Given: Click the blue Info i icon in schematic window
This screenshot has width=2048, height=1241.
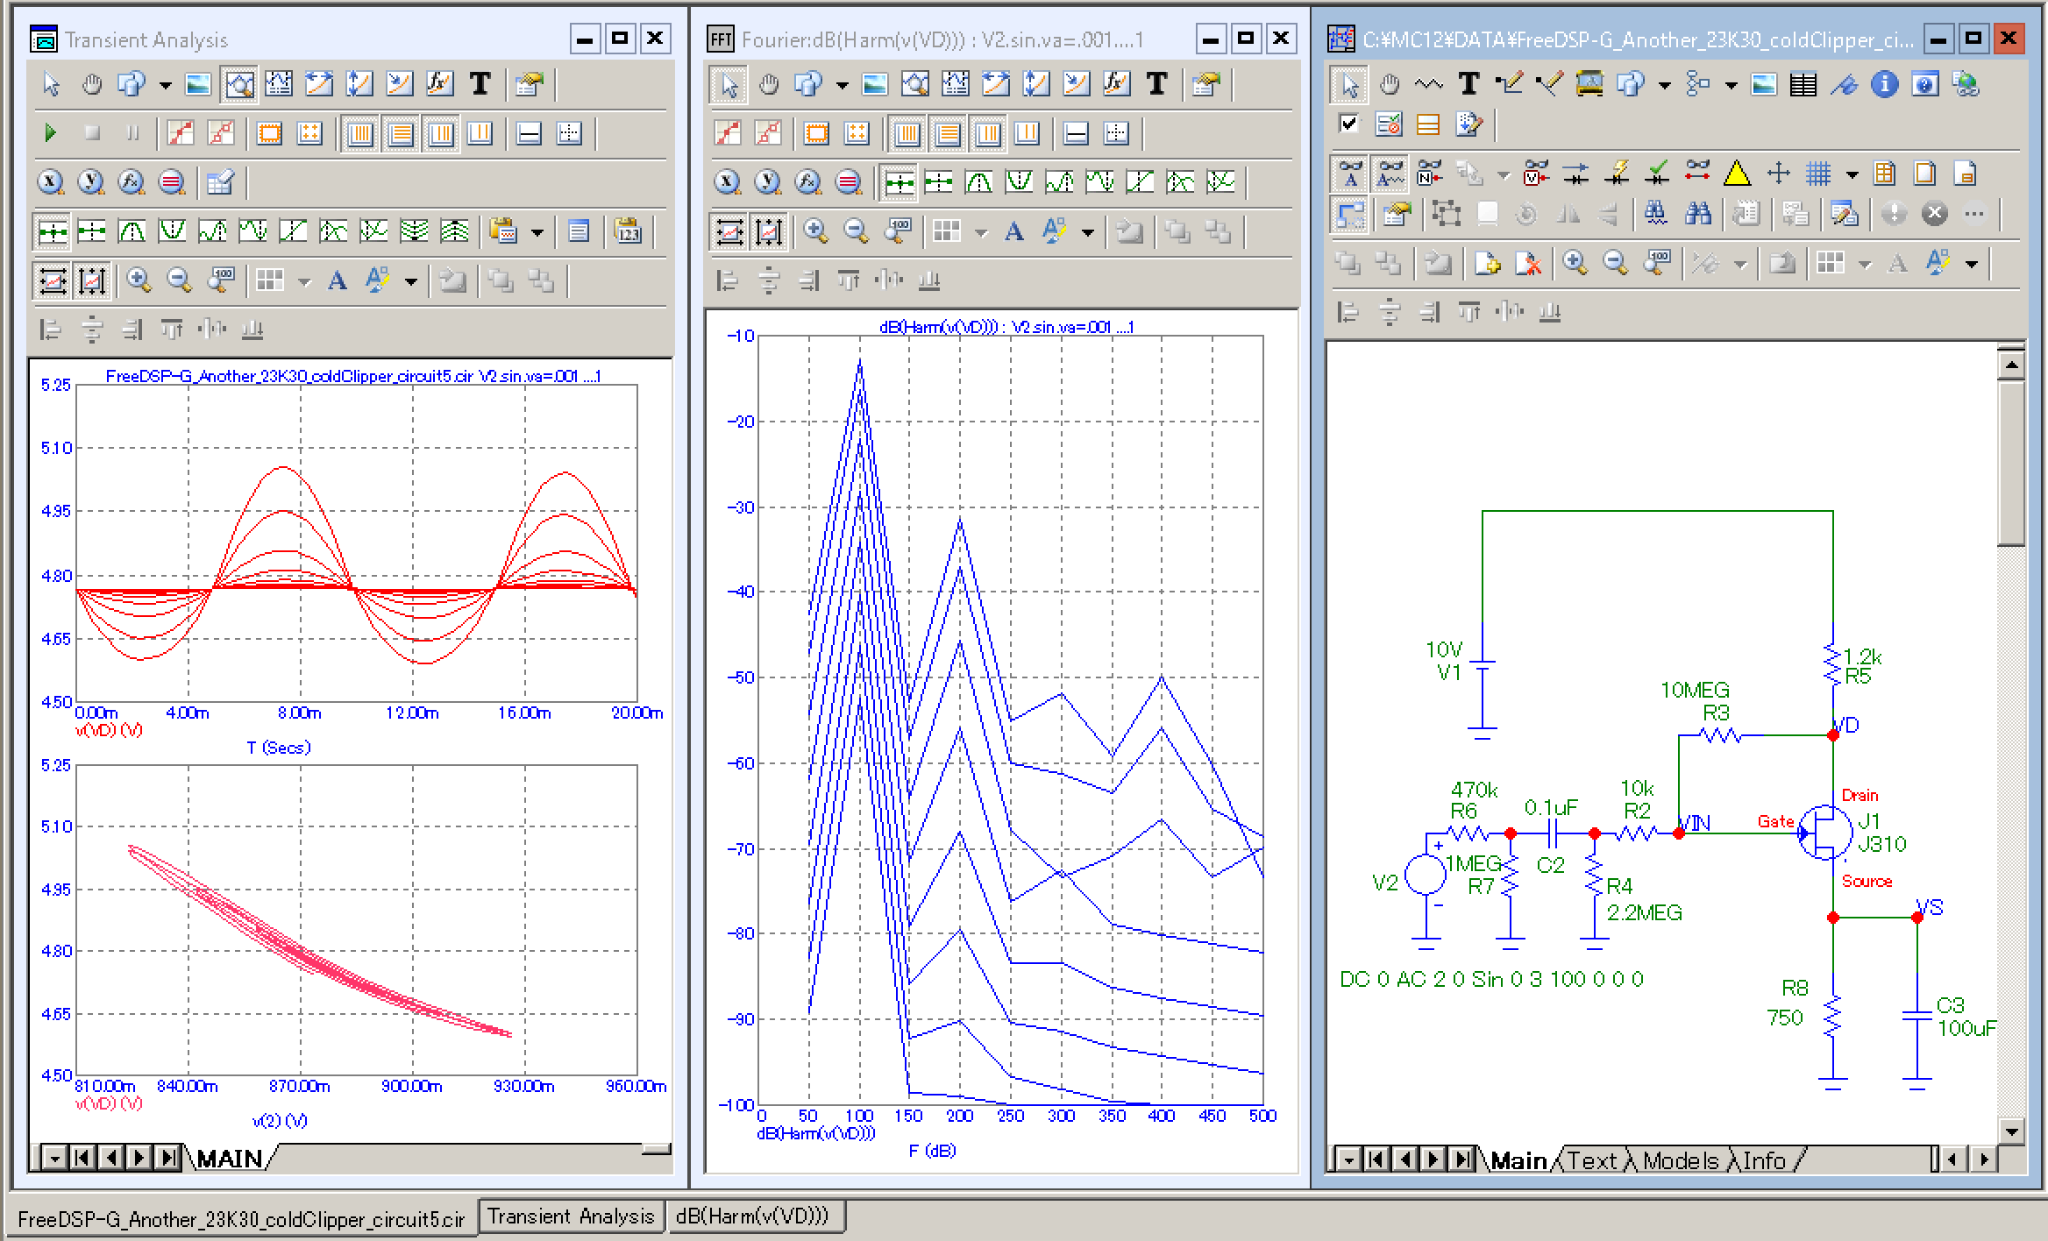Looking at the screenshot, I should (x=1884, y=85).
